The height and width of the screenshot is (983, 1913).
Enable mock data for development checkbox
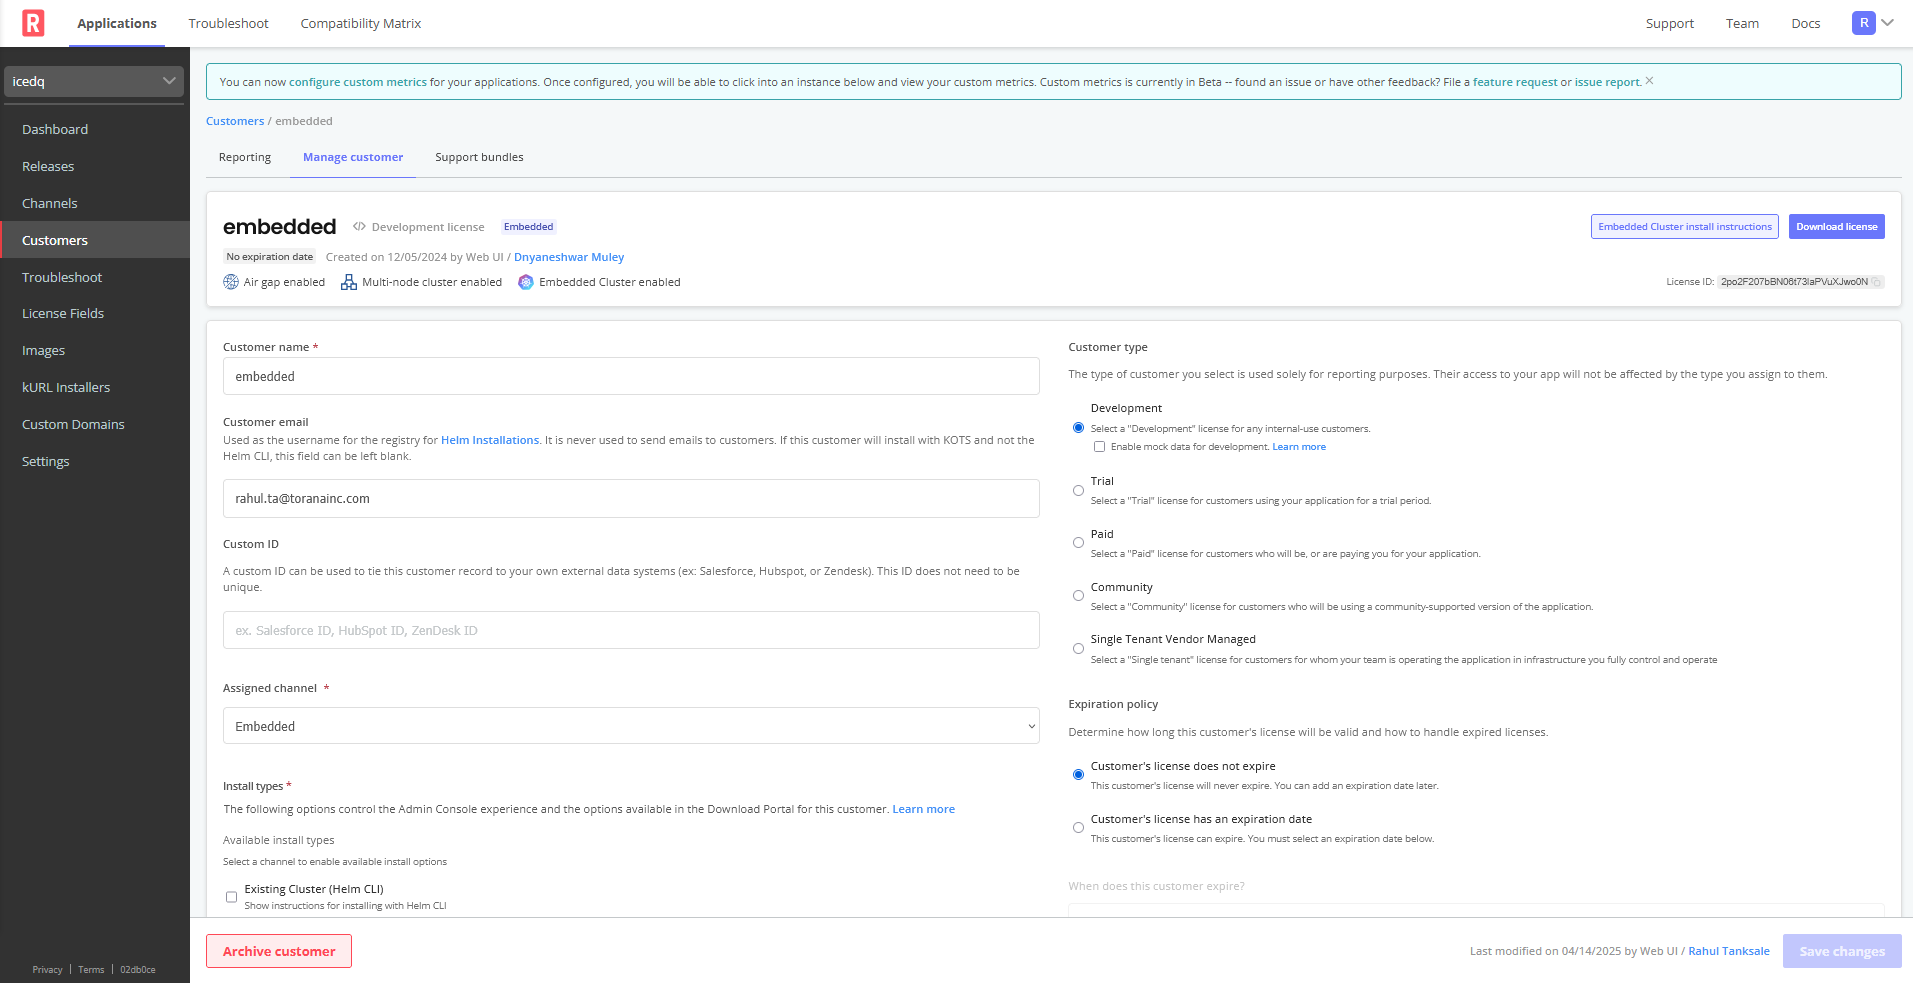(1099, 447)
